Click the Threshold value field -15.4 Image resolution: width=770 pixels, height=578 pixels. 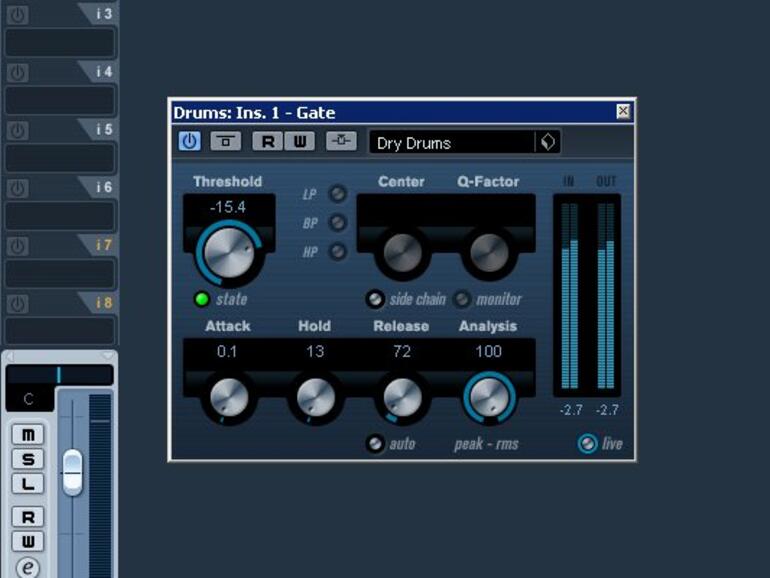pos(228,207)
